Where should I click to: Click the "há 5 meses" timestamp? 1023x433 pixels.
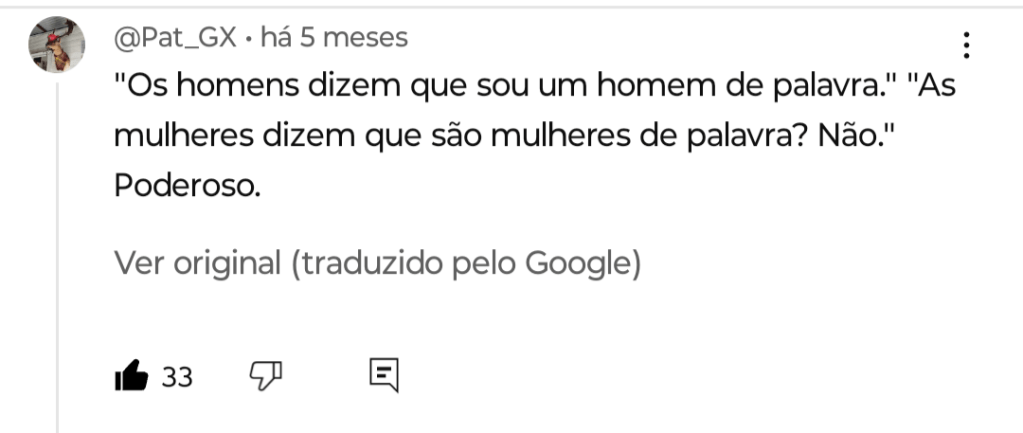pos(334,38)
